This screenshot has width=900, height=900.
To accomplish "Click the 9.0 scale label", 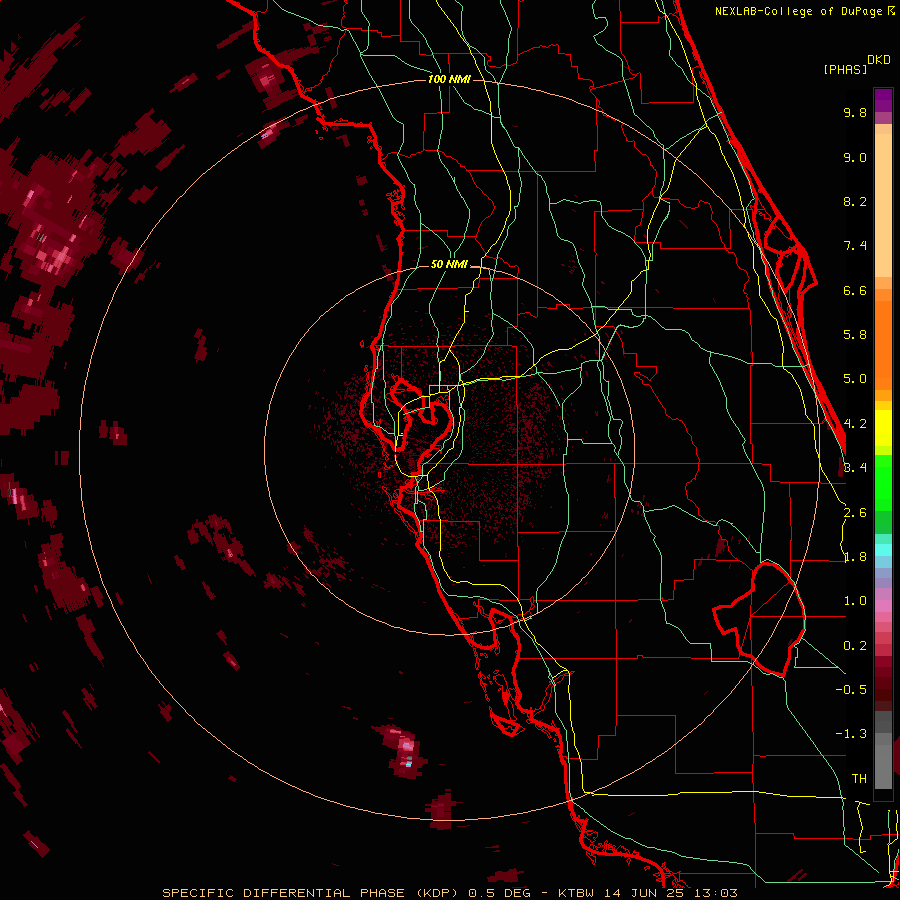I will click(x=855, y=157).
